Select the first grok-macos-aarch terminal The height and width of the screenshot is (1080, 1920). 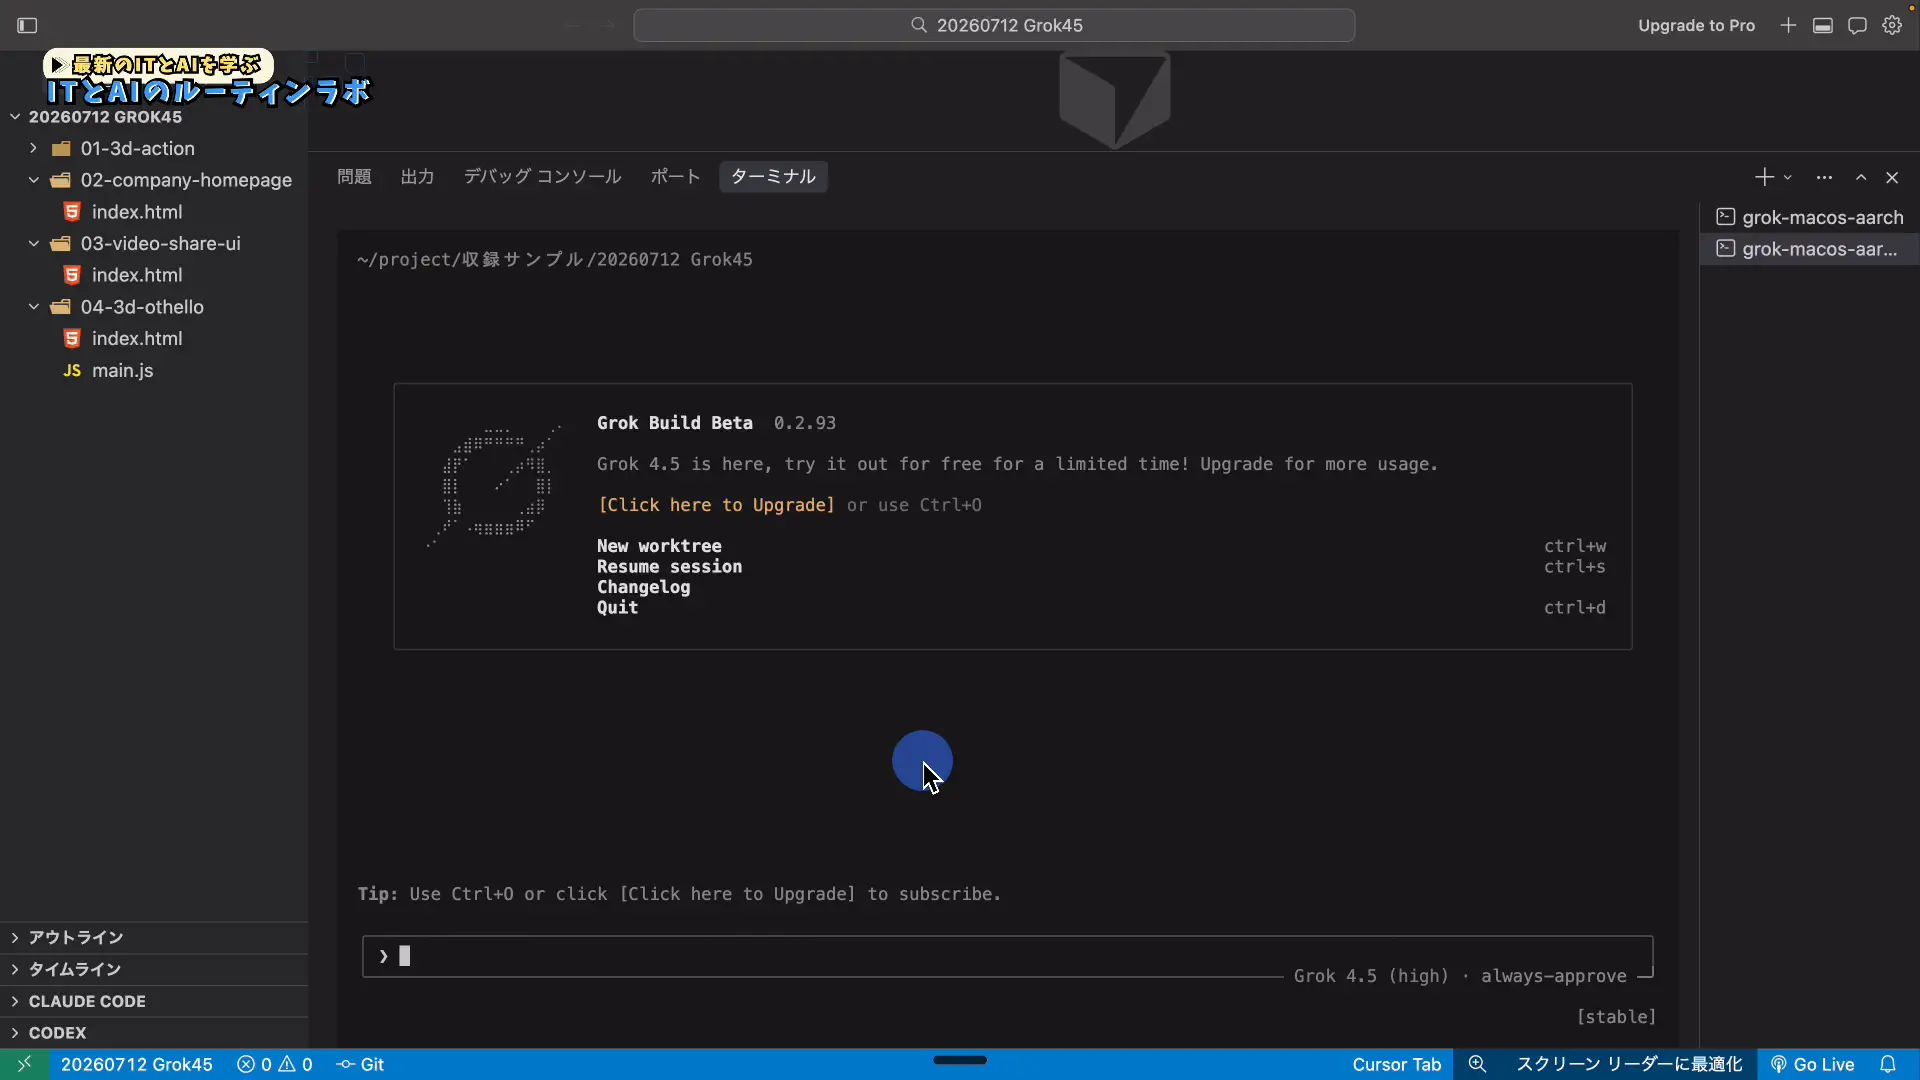[x=1810, y=217]
